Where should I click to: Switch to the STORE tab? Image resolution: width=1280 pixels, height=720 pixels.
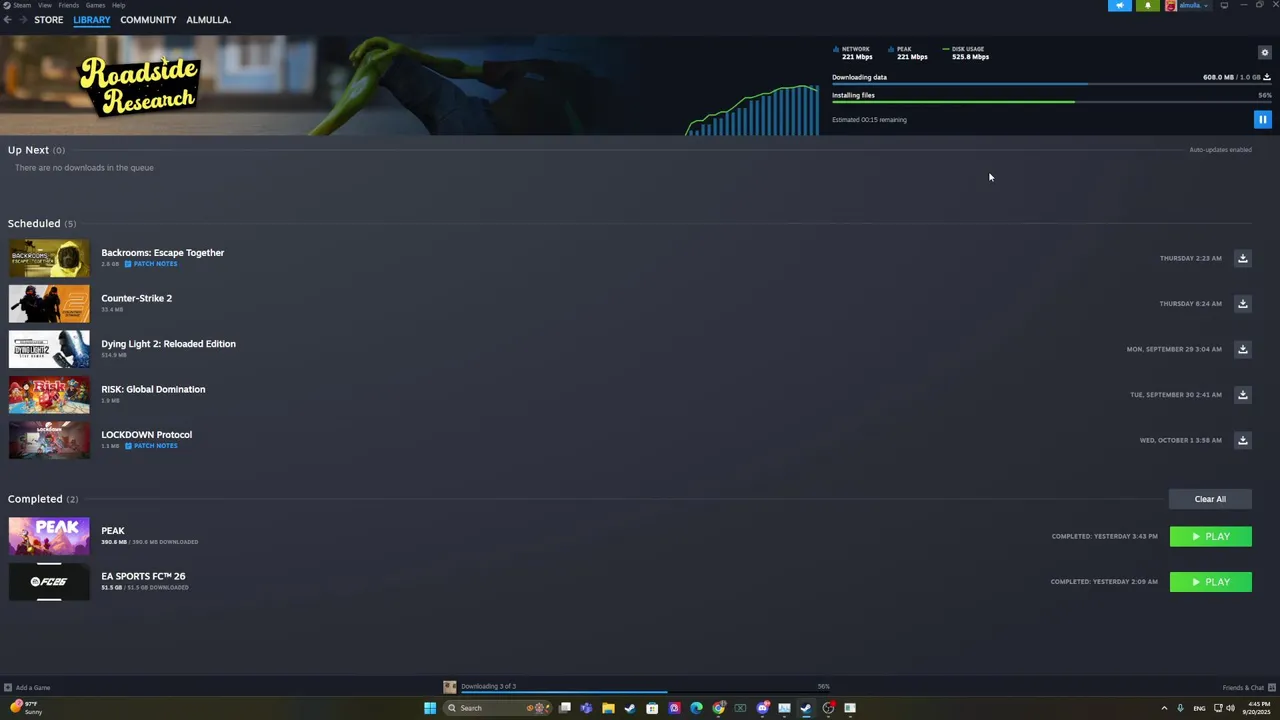(x=48, y=20)
